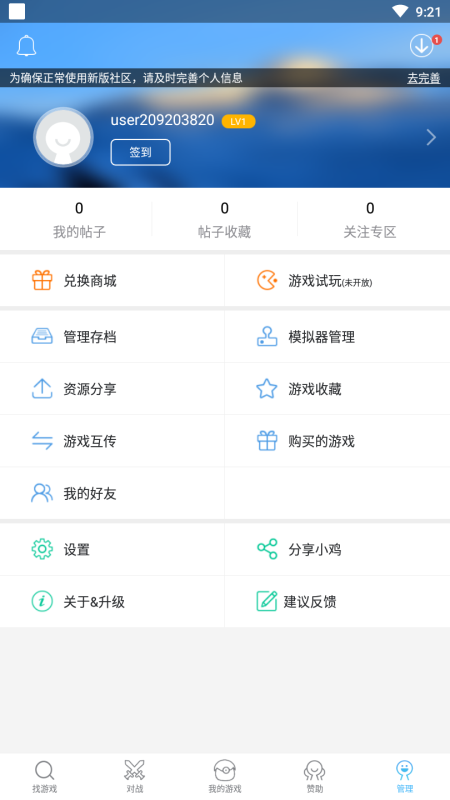Switch to the 找游戏 tab
Viewport: 450px width, 800px height.
click(x=44, y=777)
